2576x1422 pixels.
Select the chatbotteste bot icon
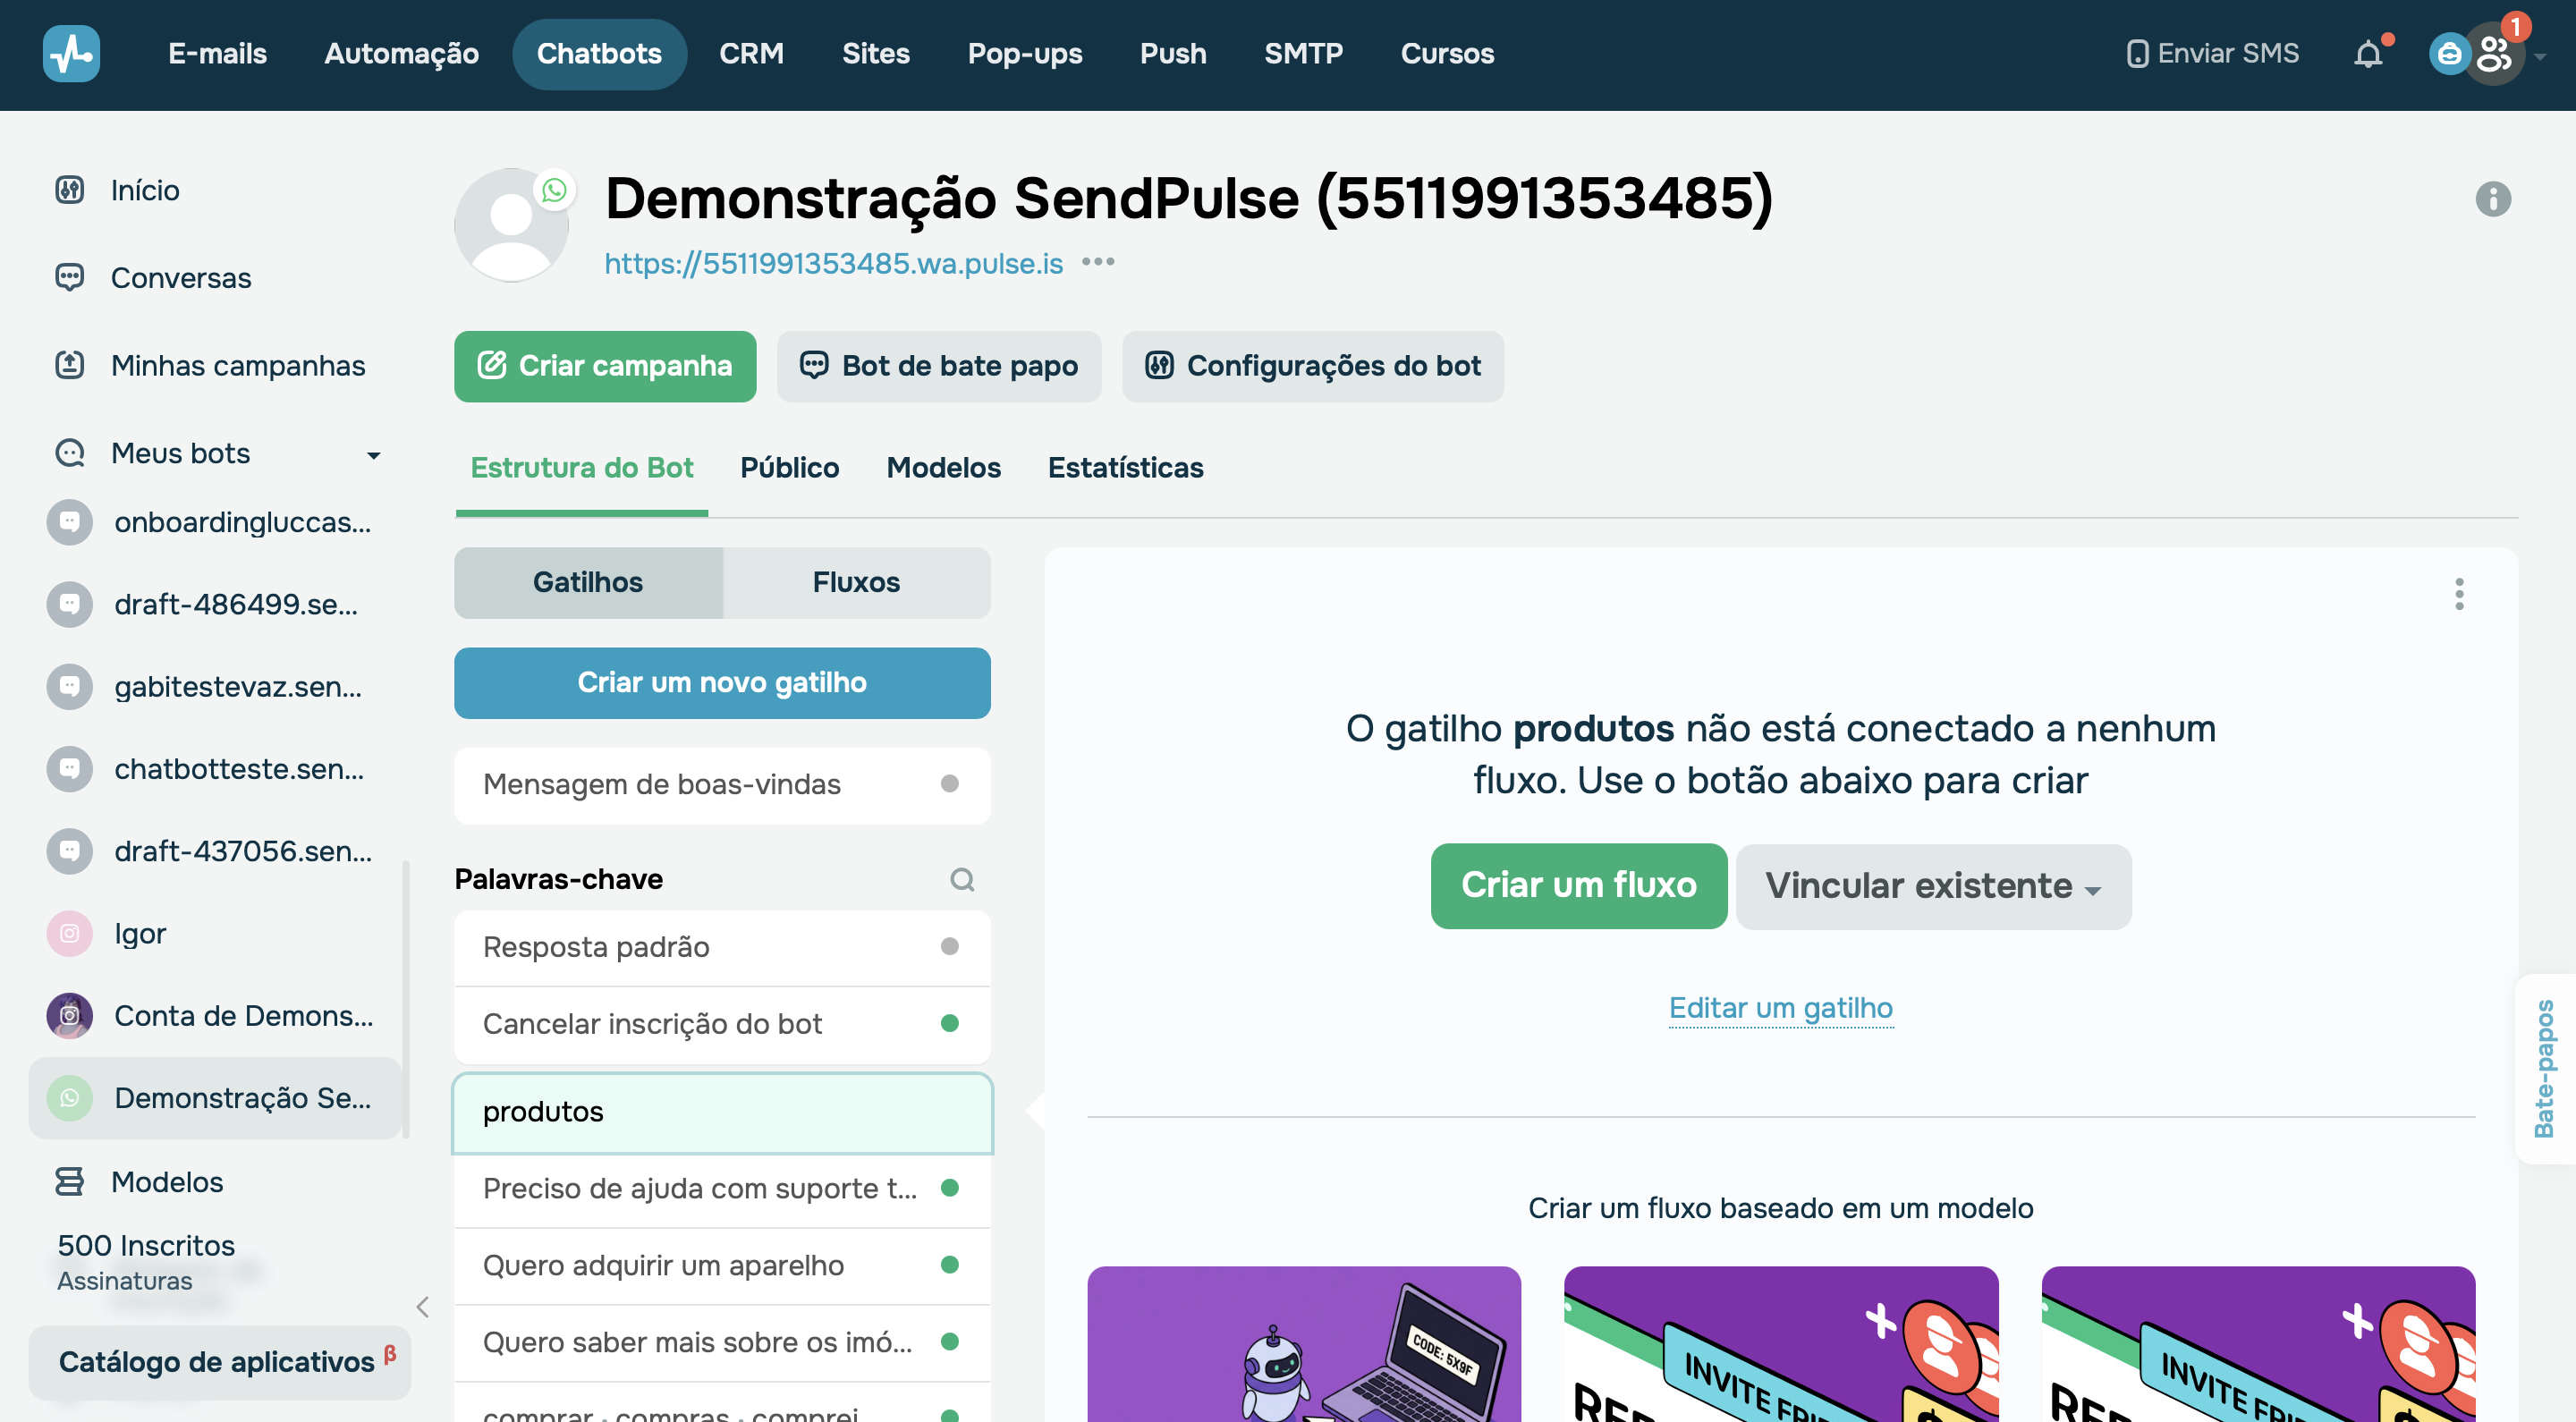(69, 769)
